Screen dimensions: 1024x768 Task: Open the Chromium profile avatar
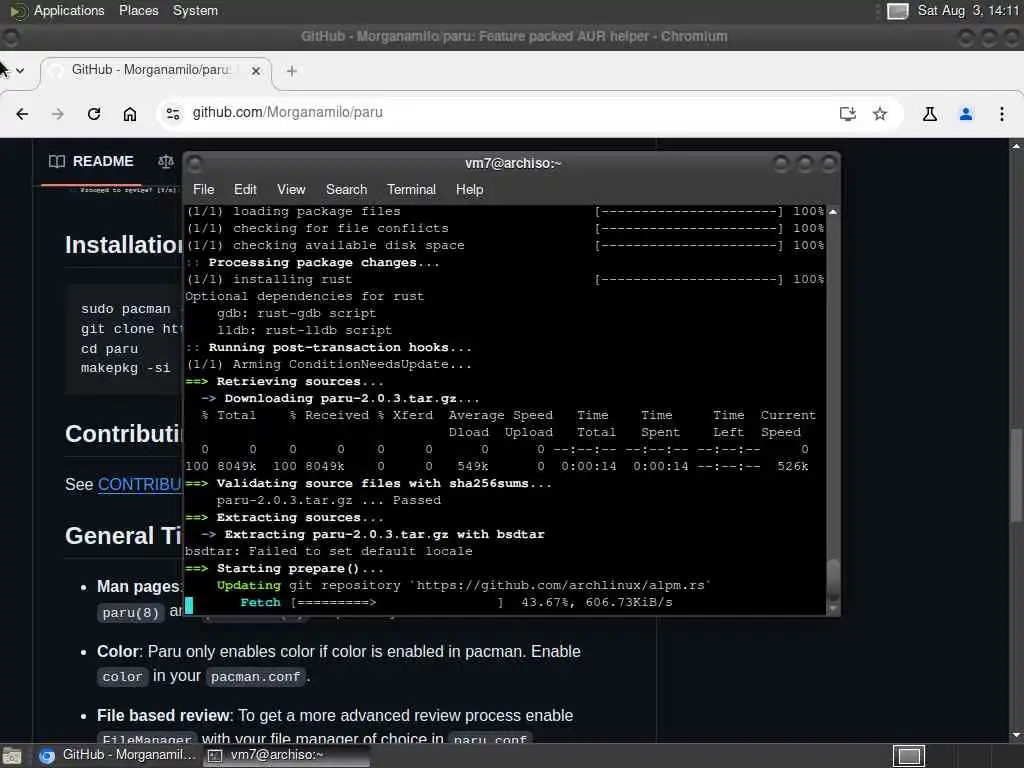(966, 114)
